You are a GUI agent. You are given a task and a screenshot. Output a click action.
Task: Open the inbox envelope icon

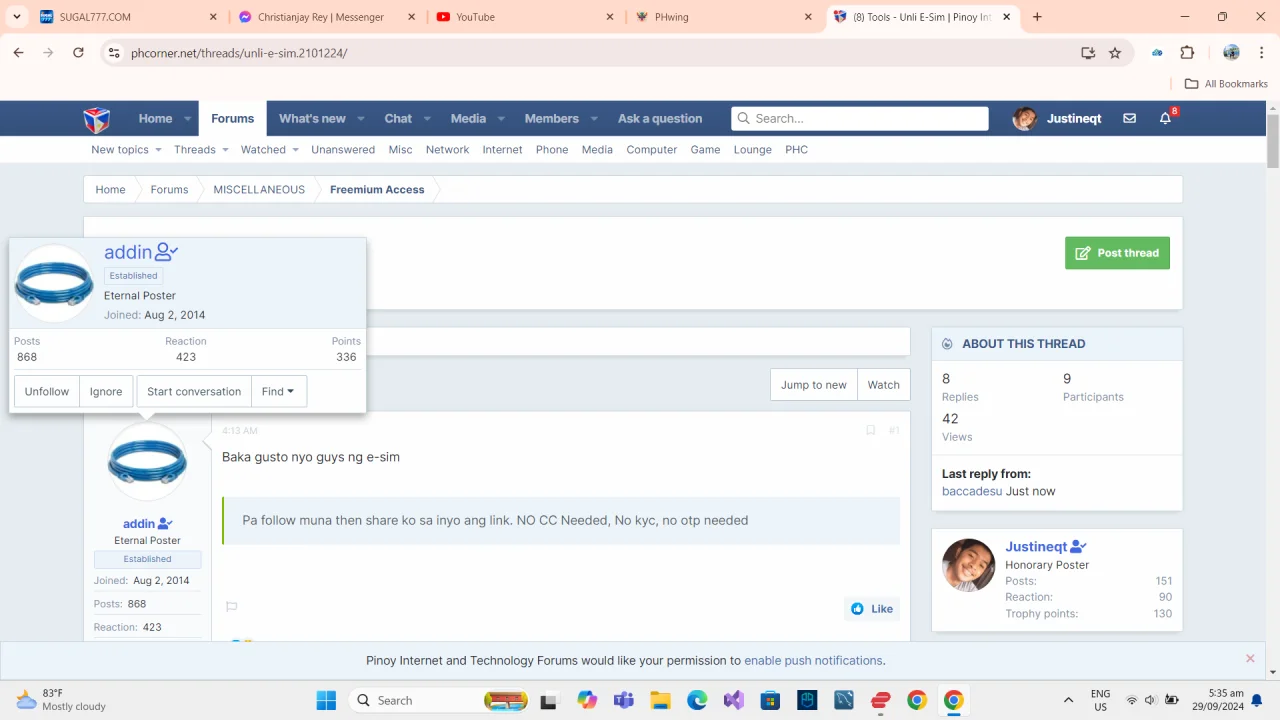point(1129,118)
